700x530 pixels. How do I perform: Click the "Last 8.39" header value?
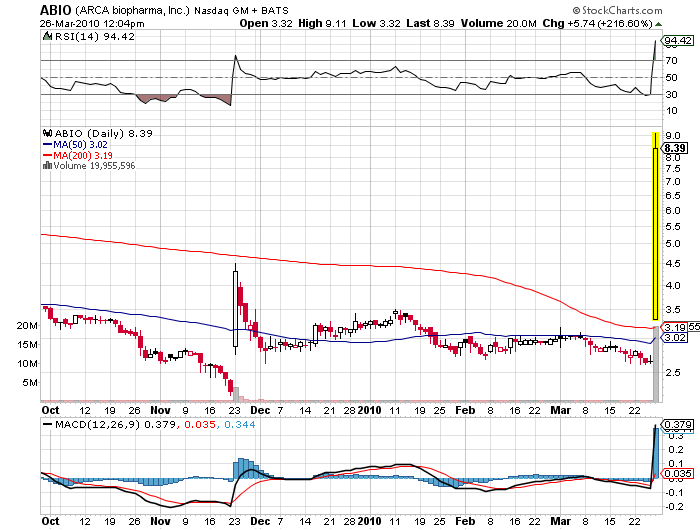(430, 23)
